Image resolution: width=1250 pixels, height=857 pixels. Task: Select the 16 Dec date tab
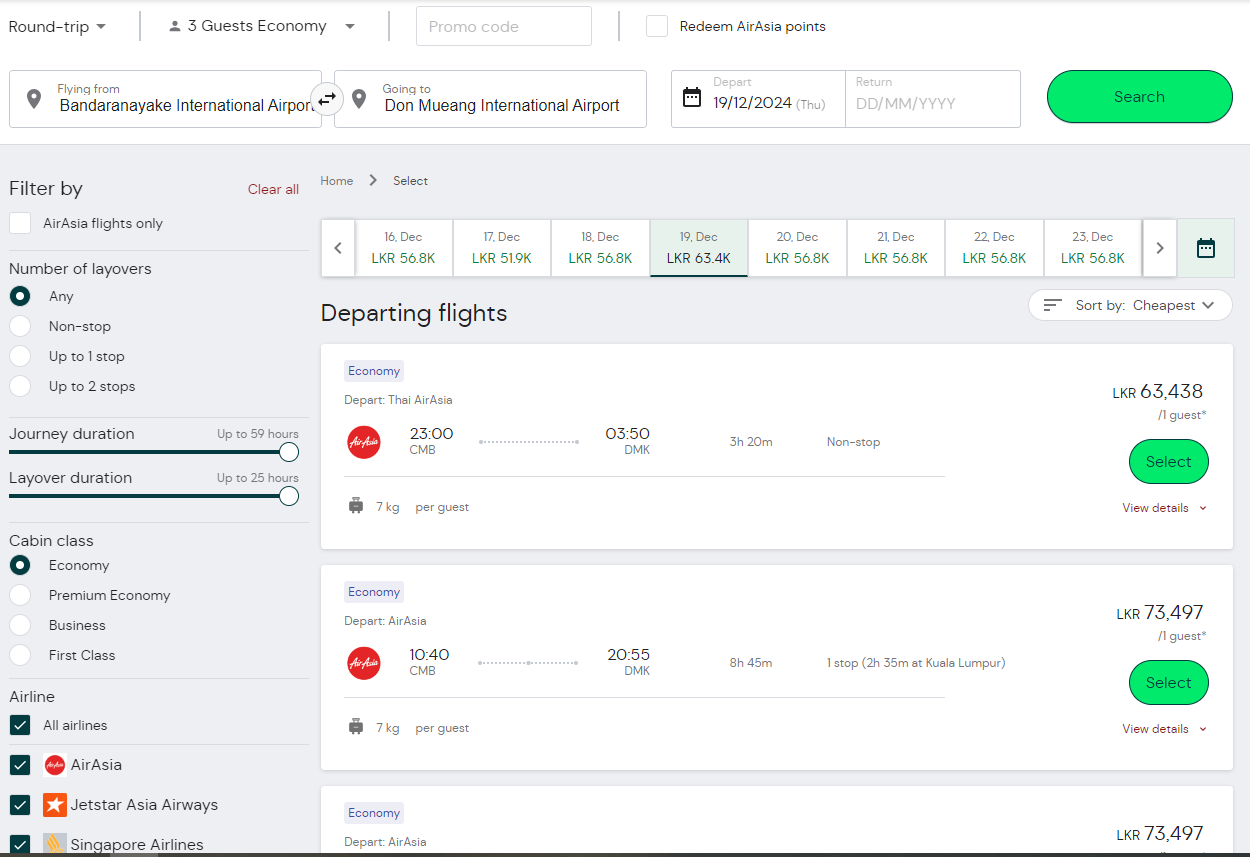(x=403, y=248)
